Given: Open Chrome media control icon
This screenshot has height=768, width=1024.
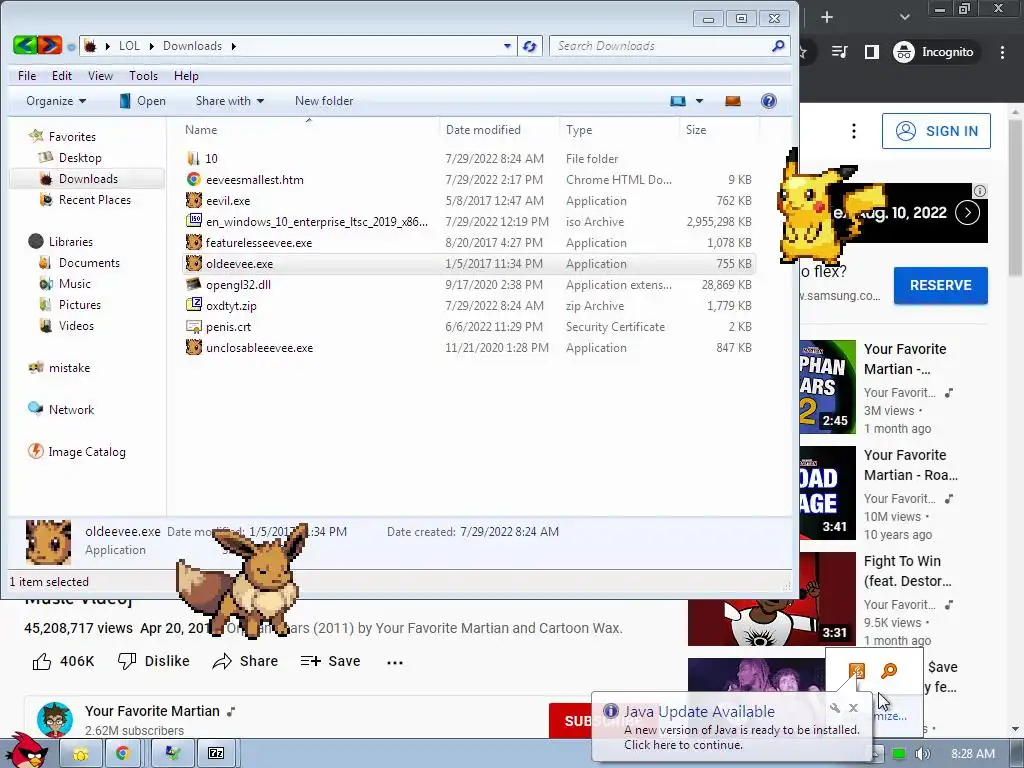Looking at the screenshot, I should [839, 52].
